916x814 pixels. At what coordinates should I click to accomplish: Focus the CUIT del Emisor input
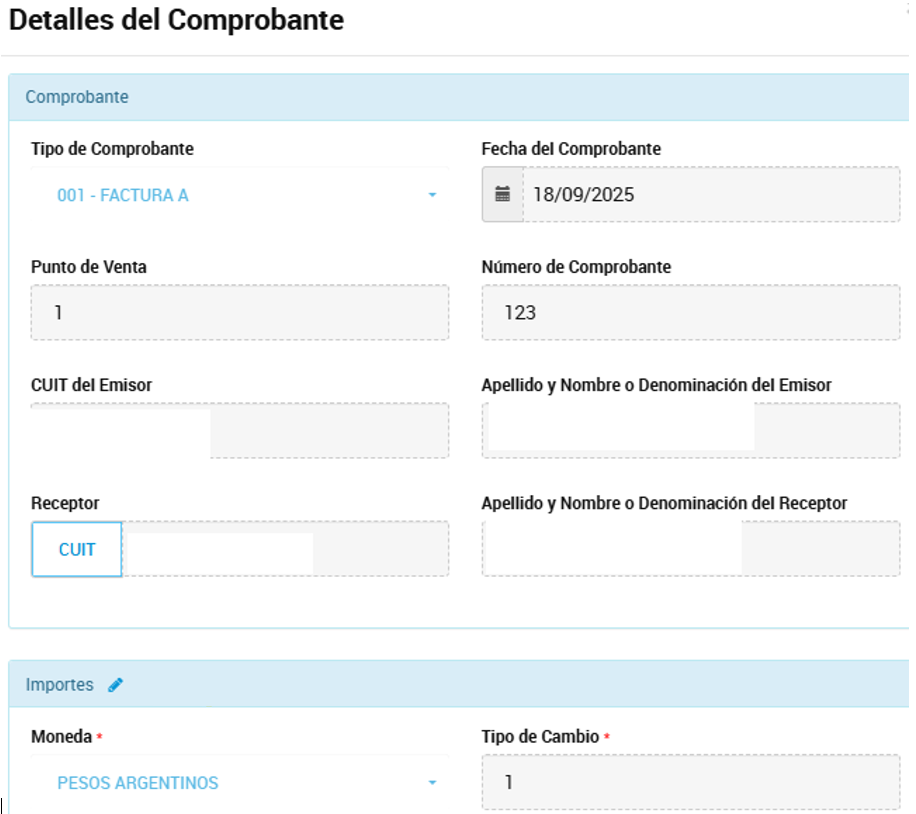click(x=240, y=431)
